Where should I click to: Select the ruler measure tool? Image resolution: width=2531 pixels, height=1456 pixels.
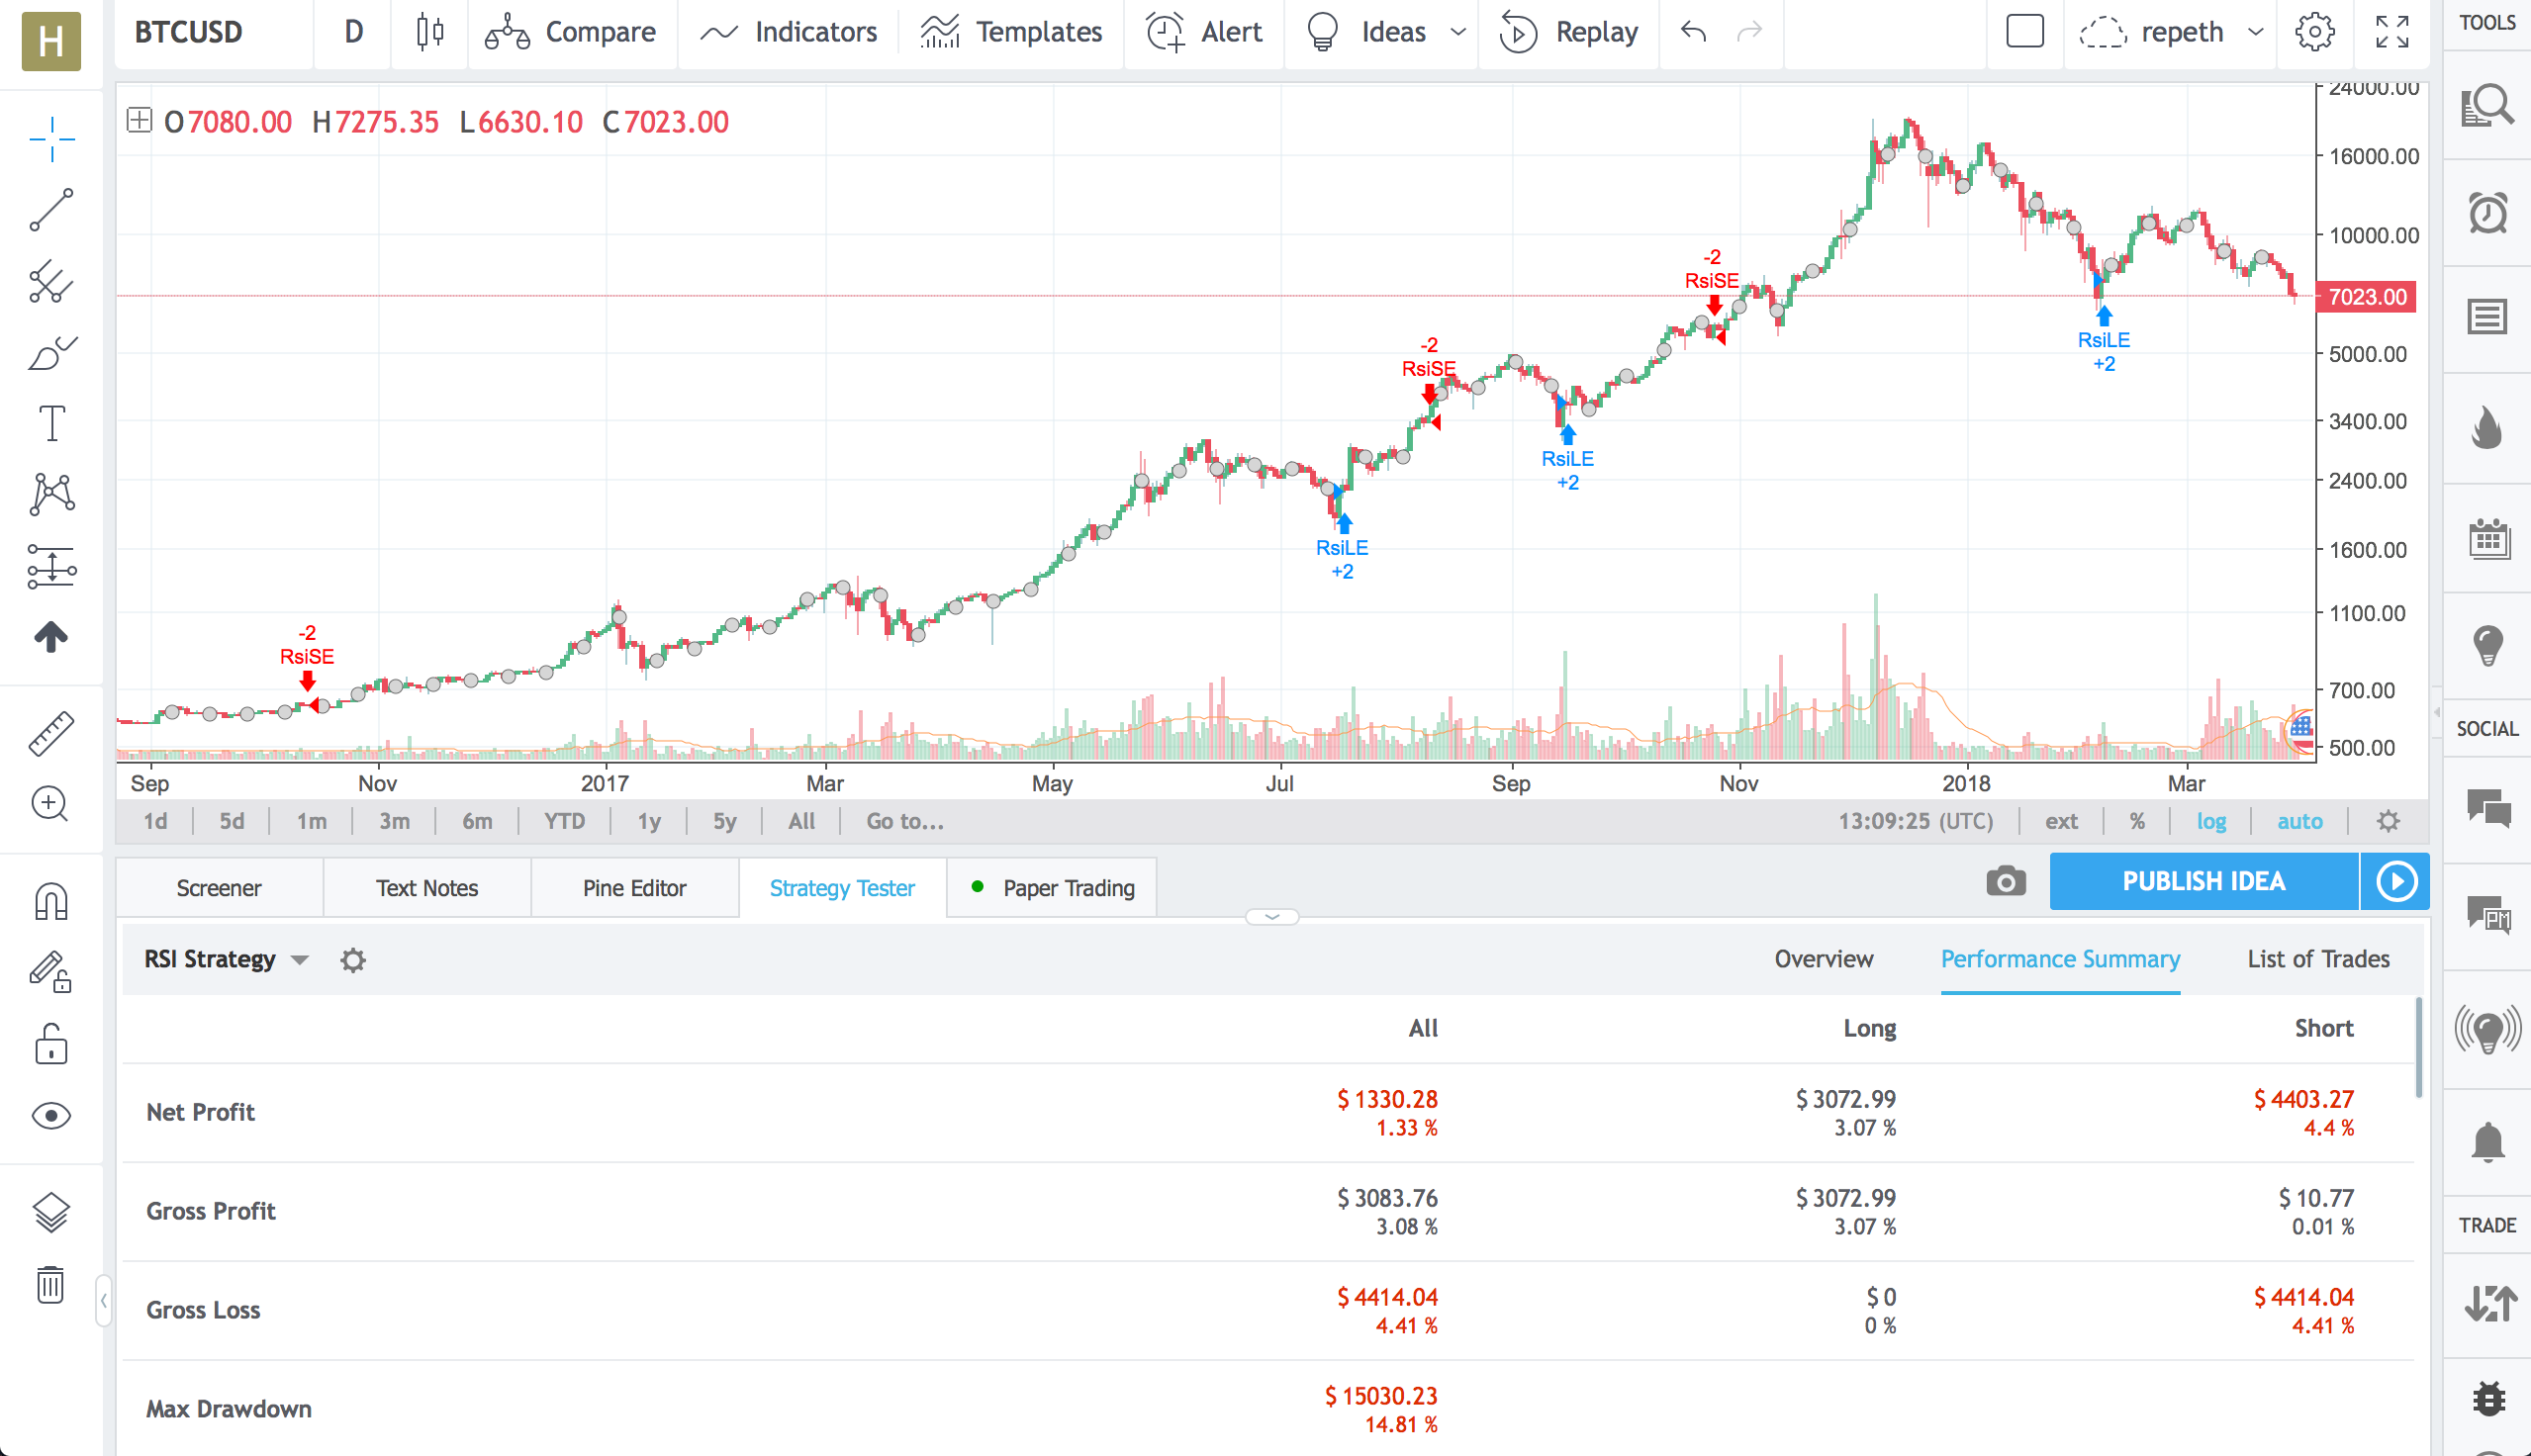click(x=51, y=733)
